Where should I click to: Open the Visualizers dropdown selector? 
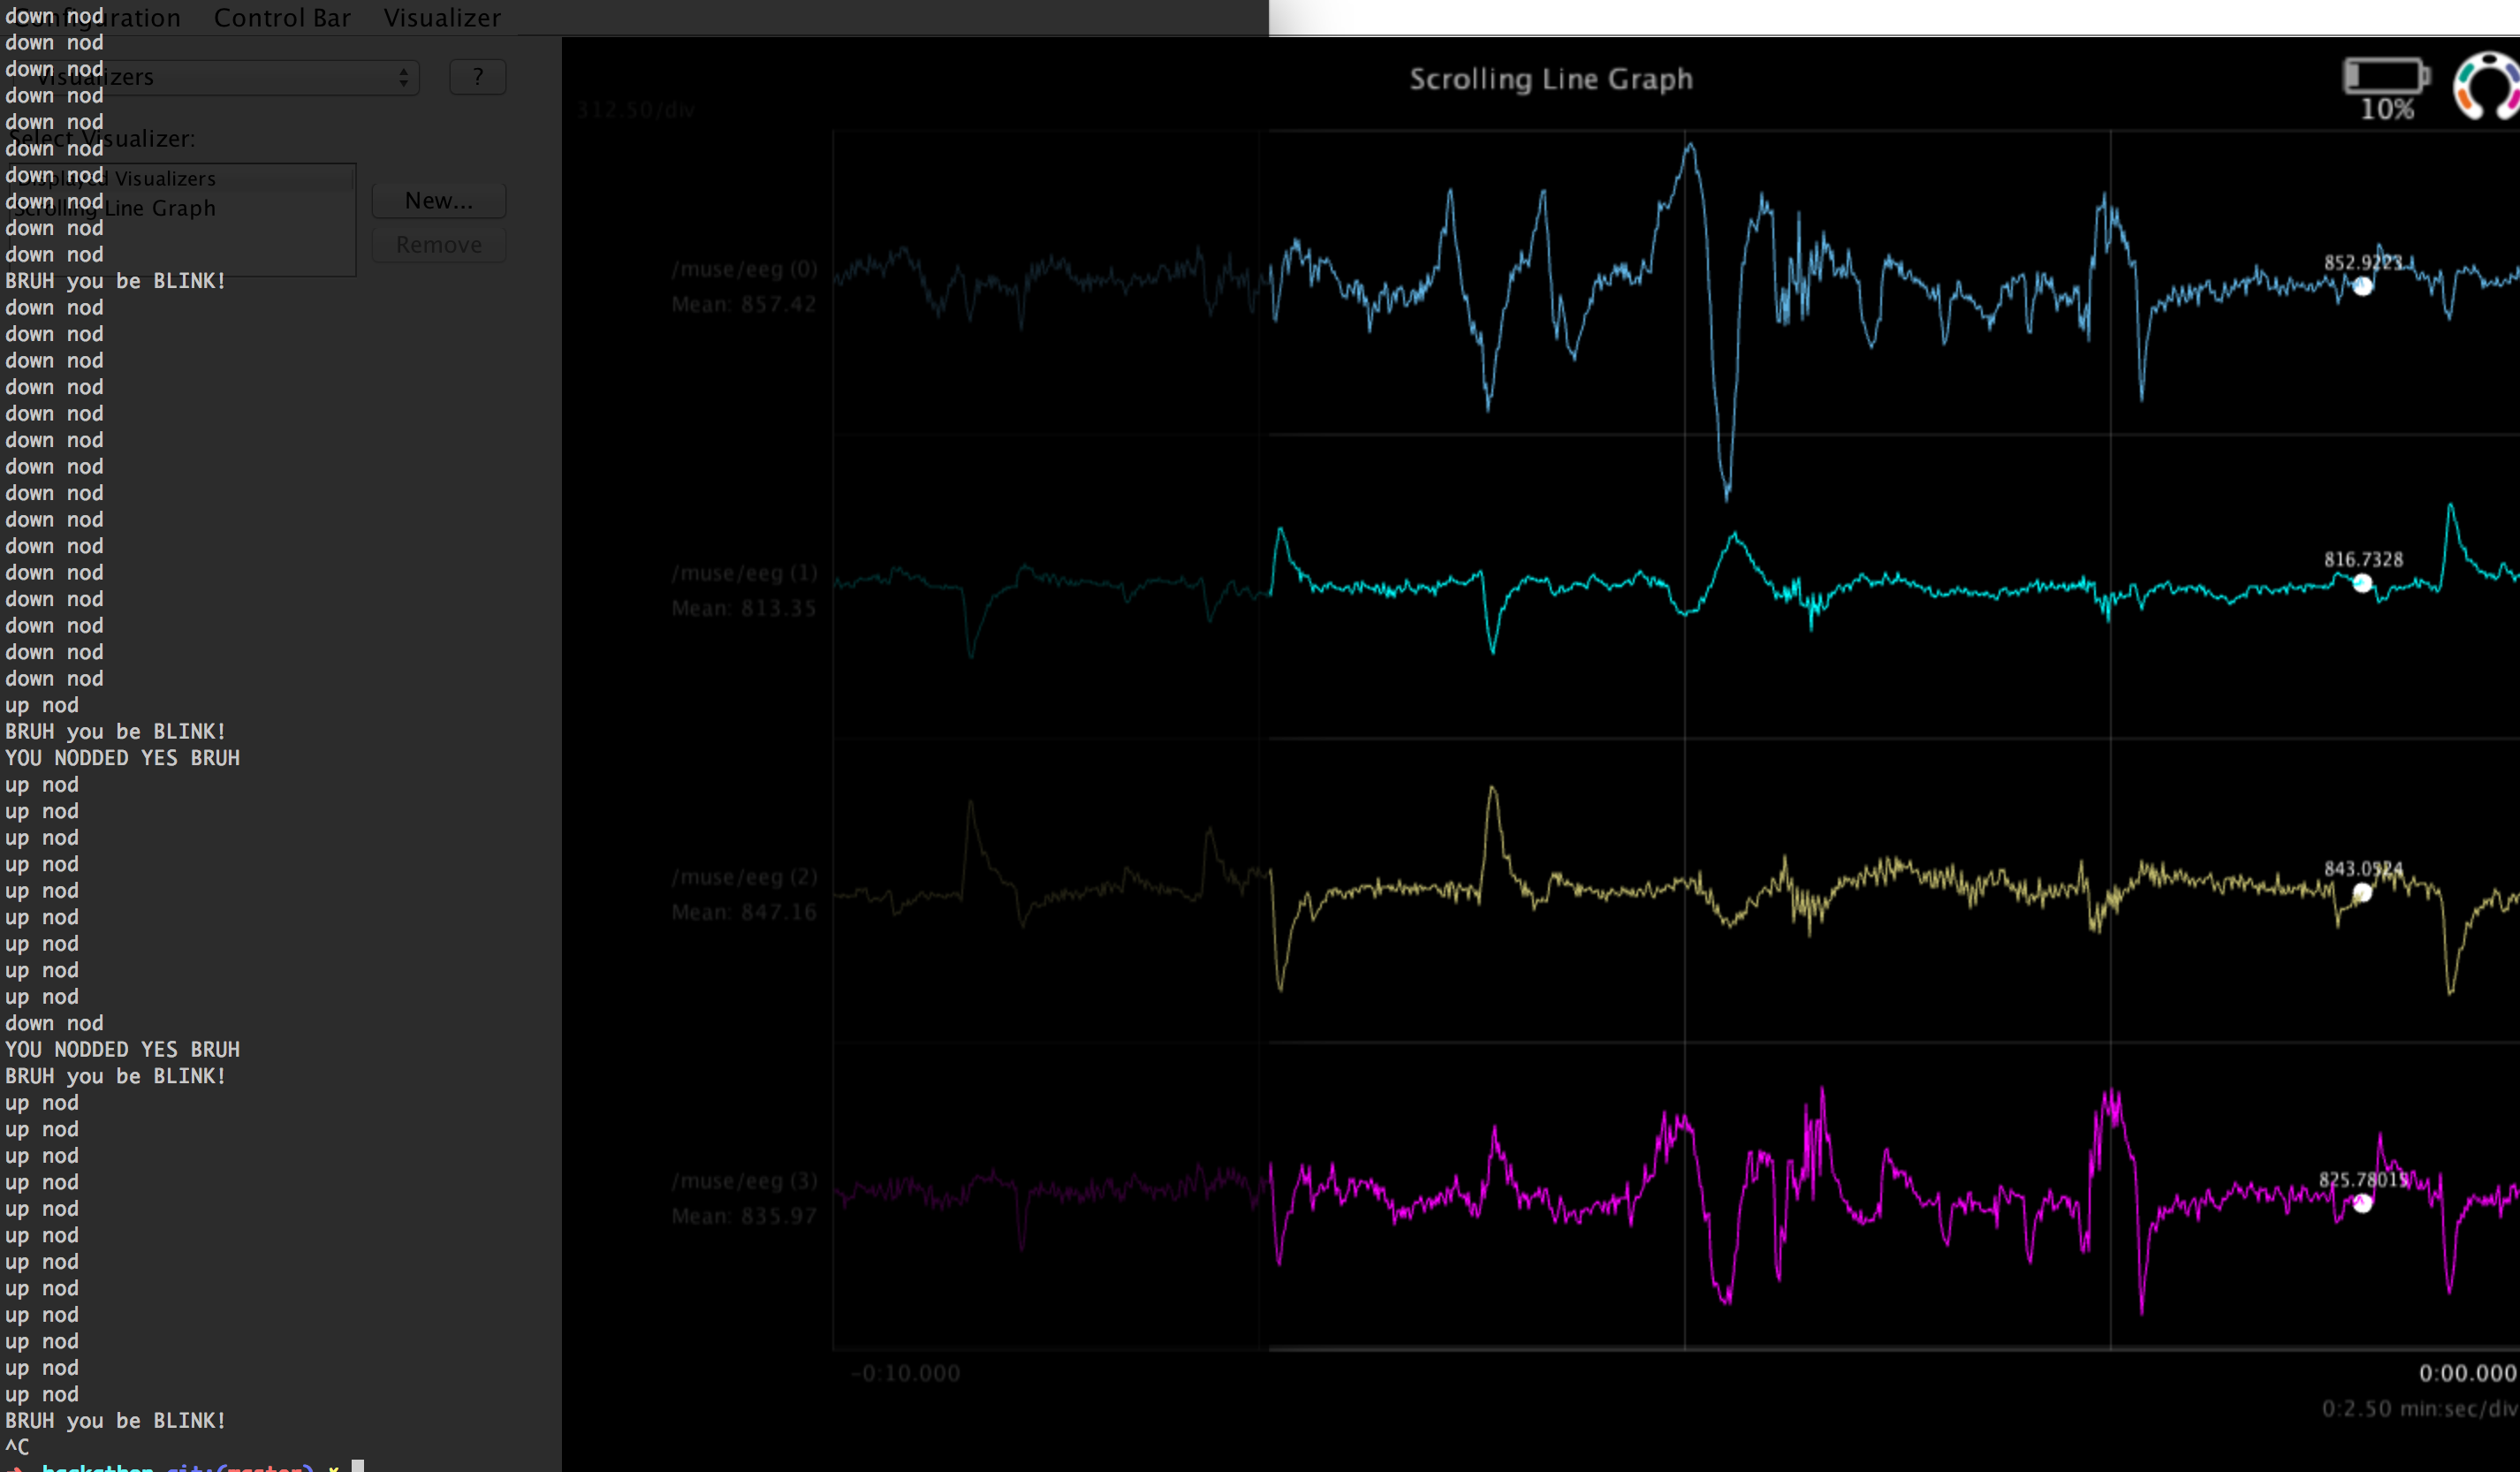pyautogui.click(x=215, y=77)
